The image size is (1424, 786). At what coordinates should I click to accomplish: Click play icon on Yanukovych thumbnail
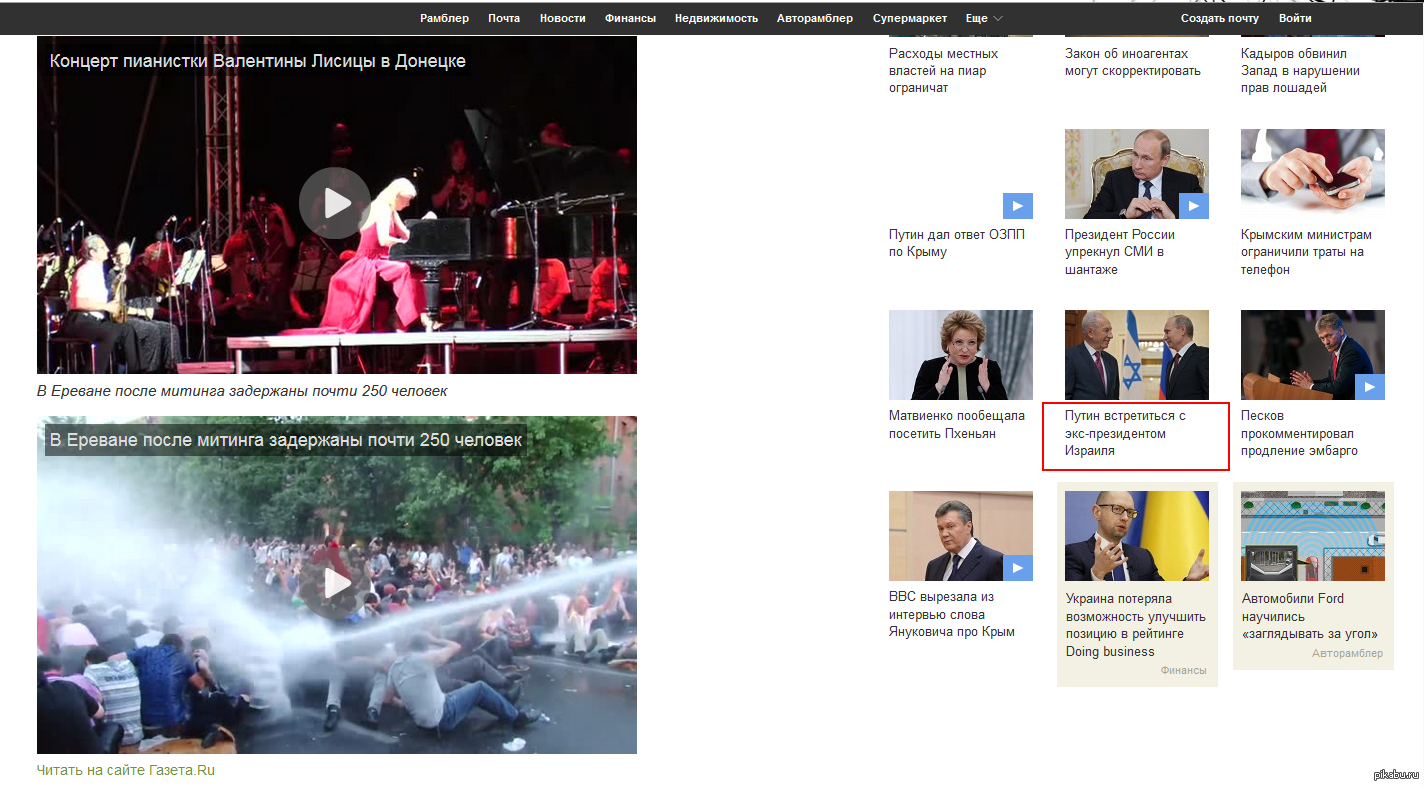(1017, 568)
